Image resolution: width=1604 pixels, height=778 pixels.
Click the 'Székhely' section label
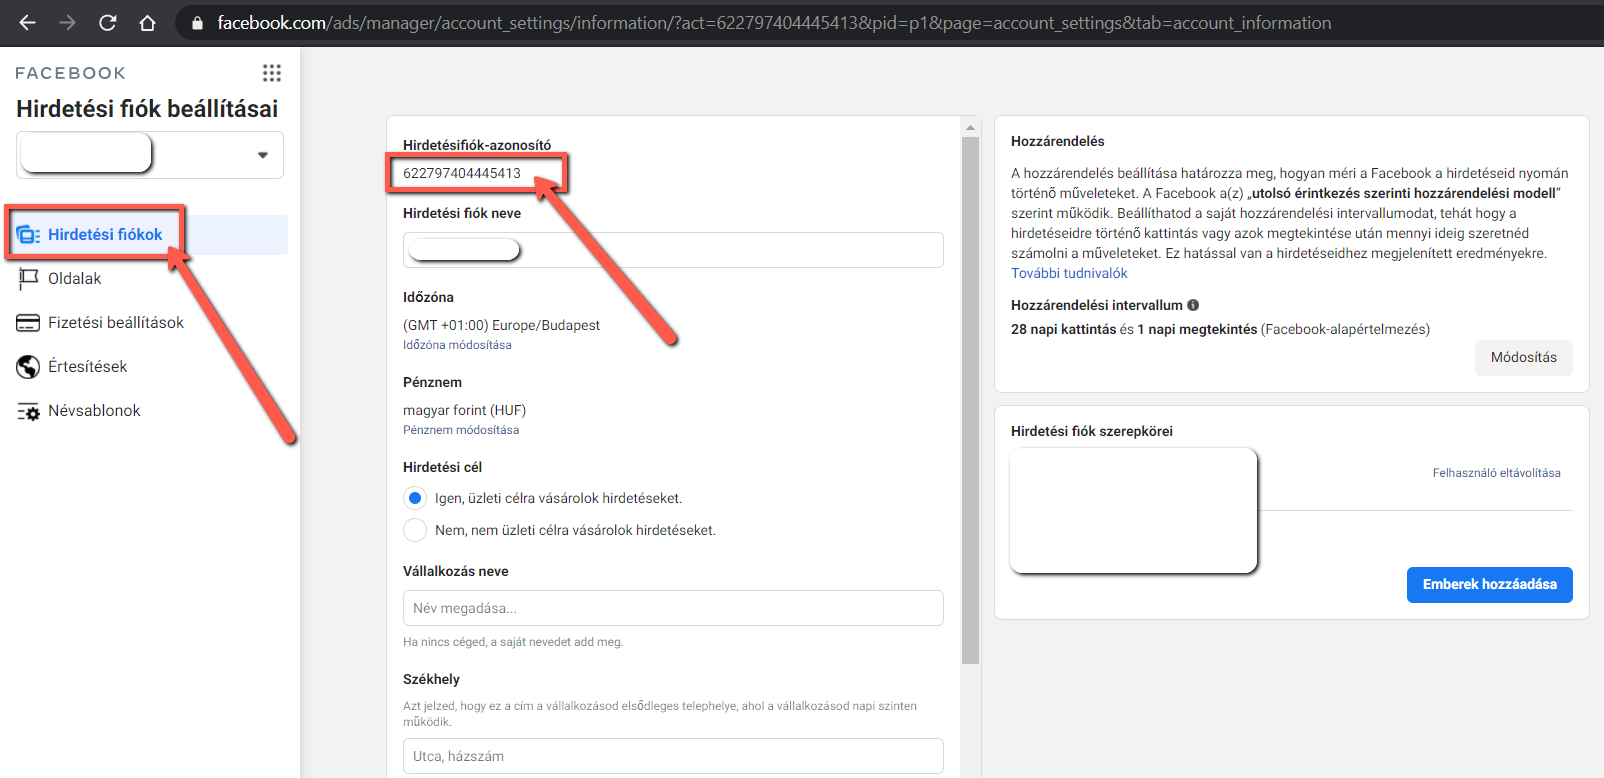click(x=431, y=679)
